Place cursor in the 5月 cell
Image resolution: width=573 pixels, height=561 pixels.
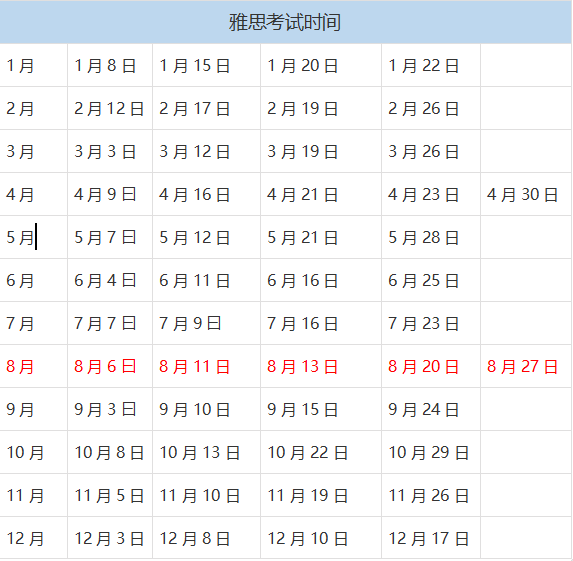click(33, 238)
